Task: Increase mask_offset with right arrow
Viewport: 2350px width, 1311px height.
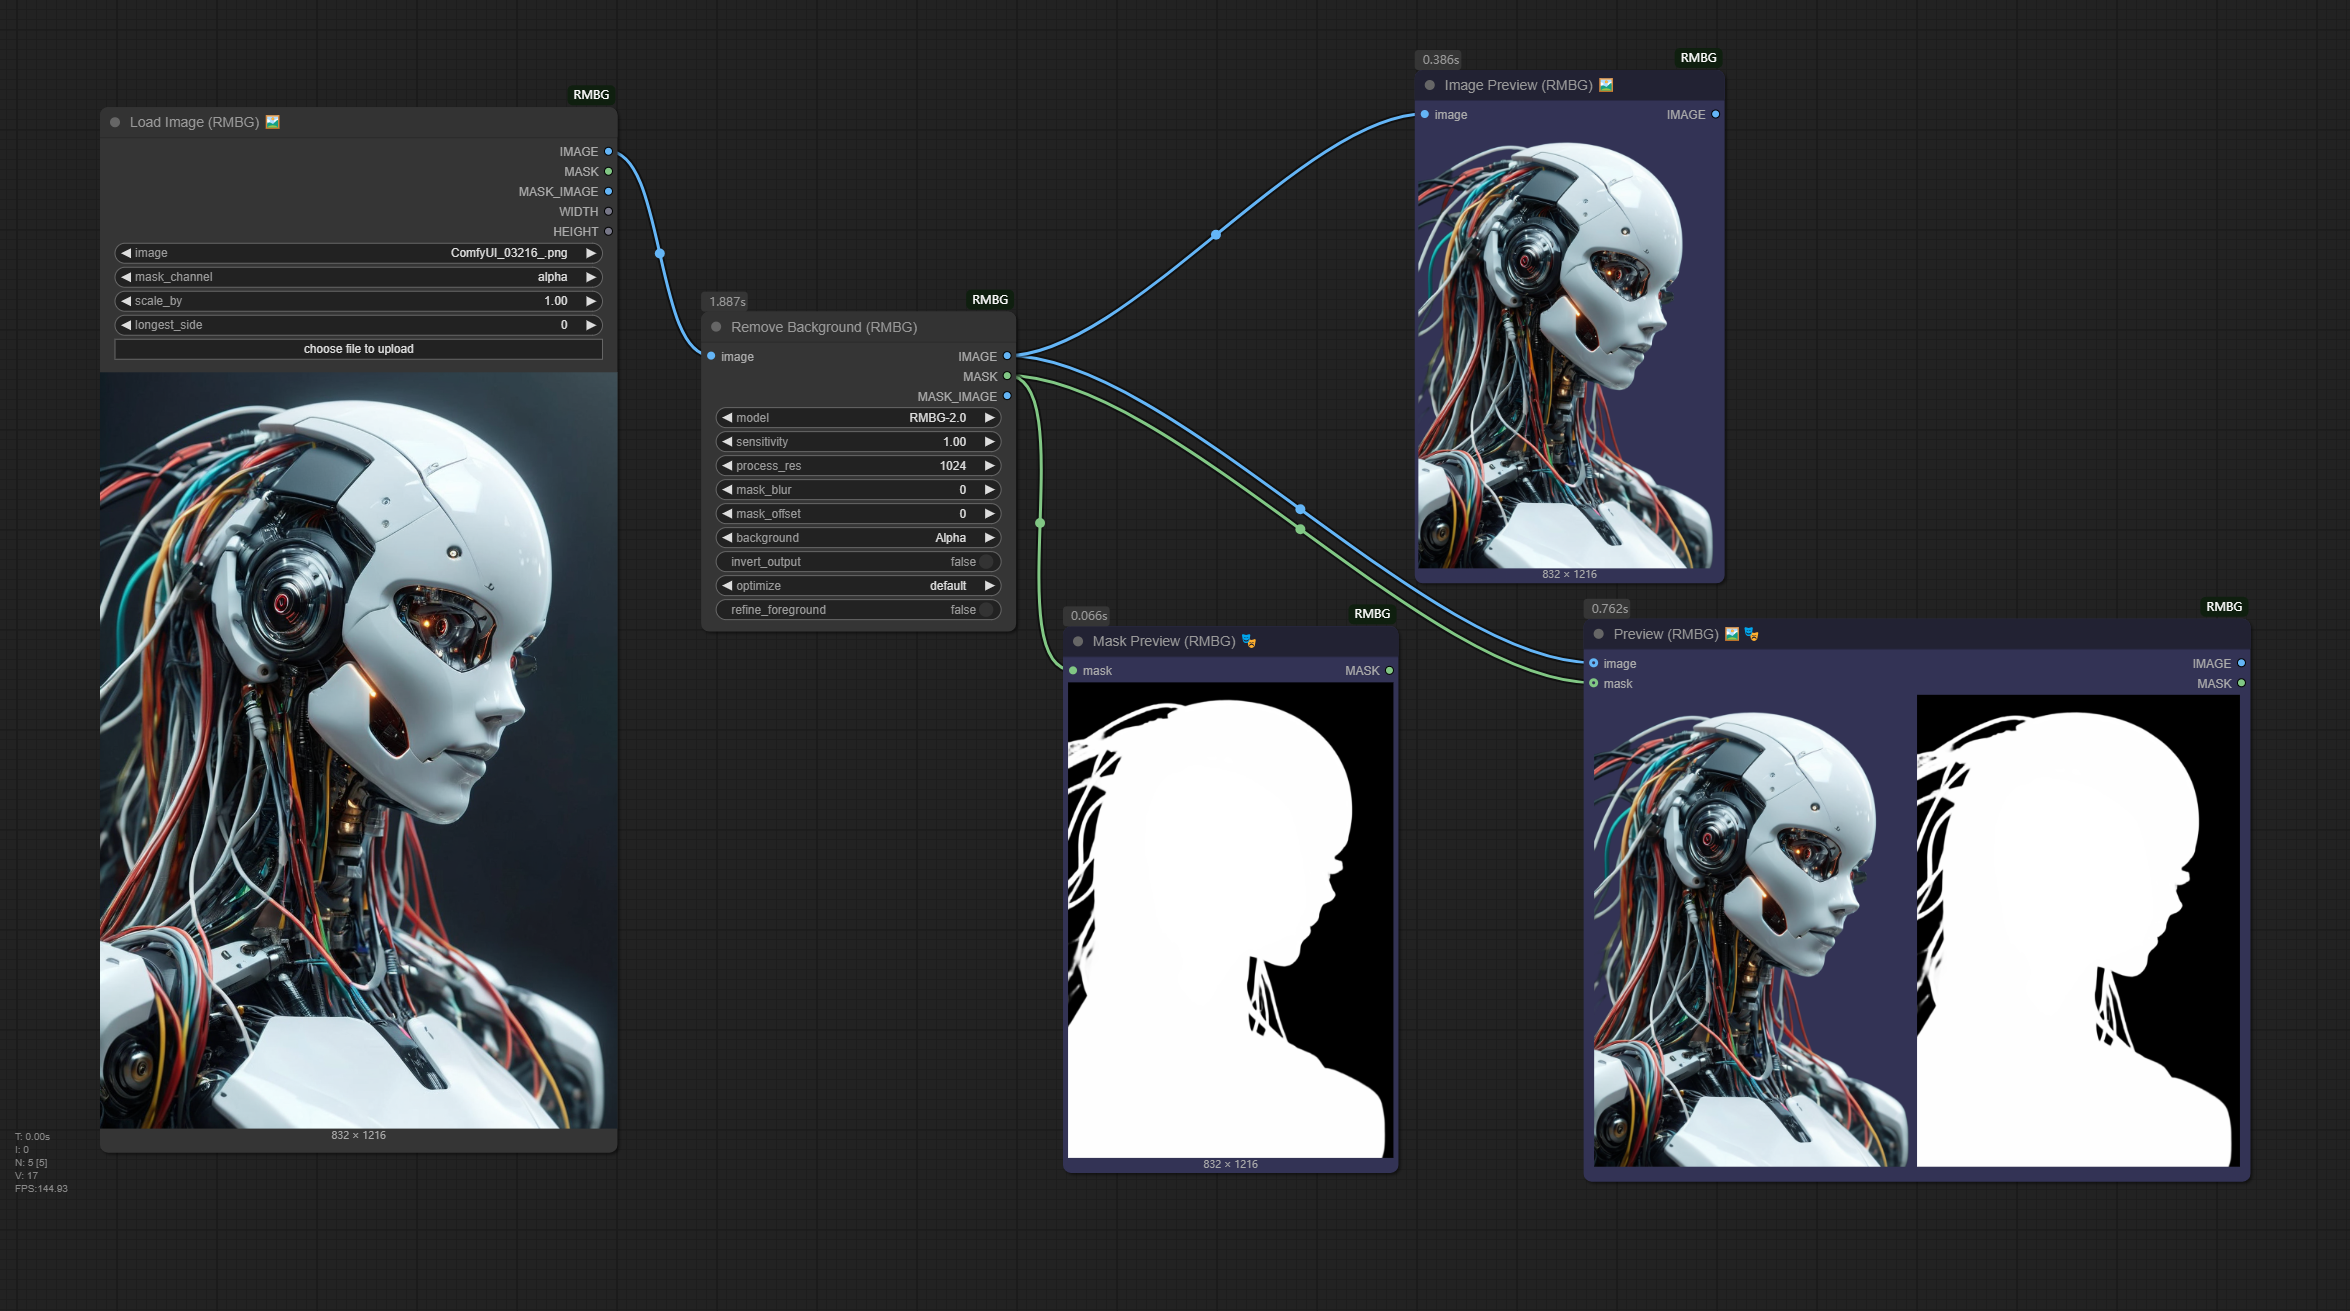Action: [989, 514]
